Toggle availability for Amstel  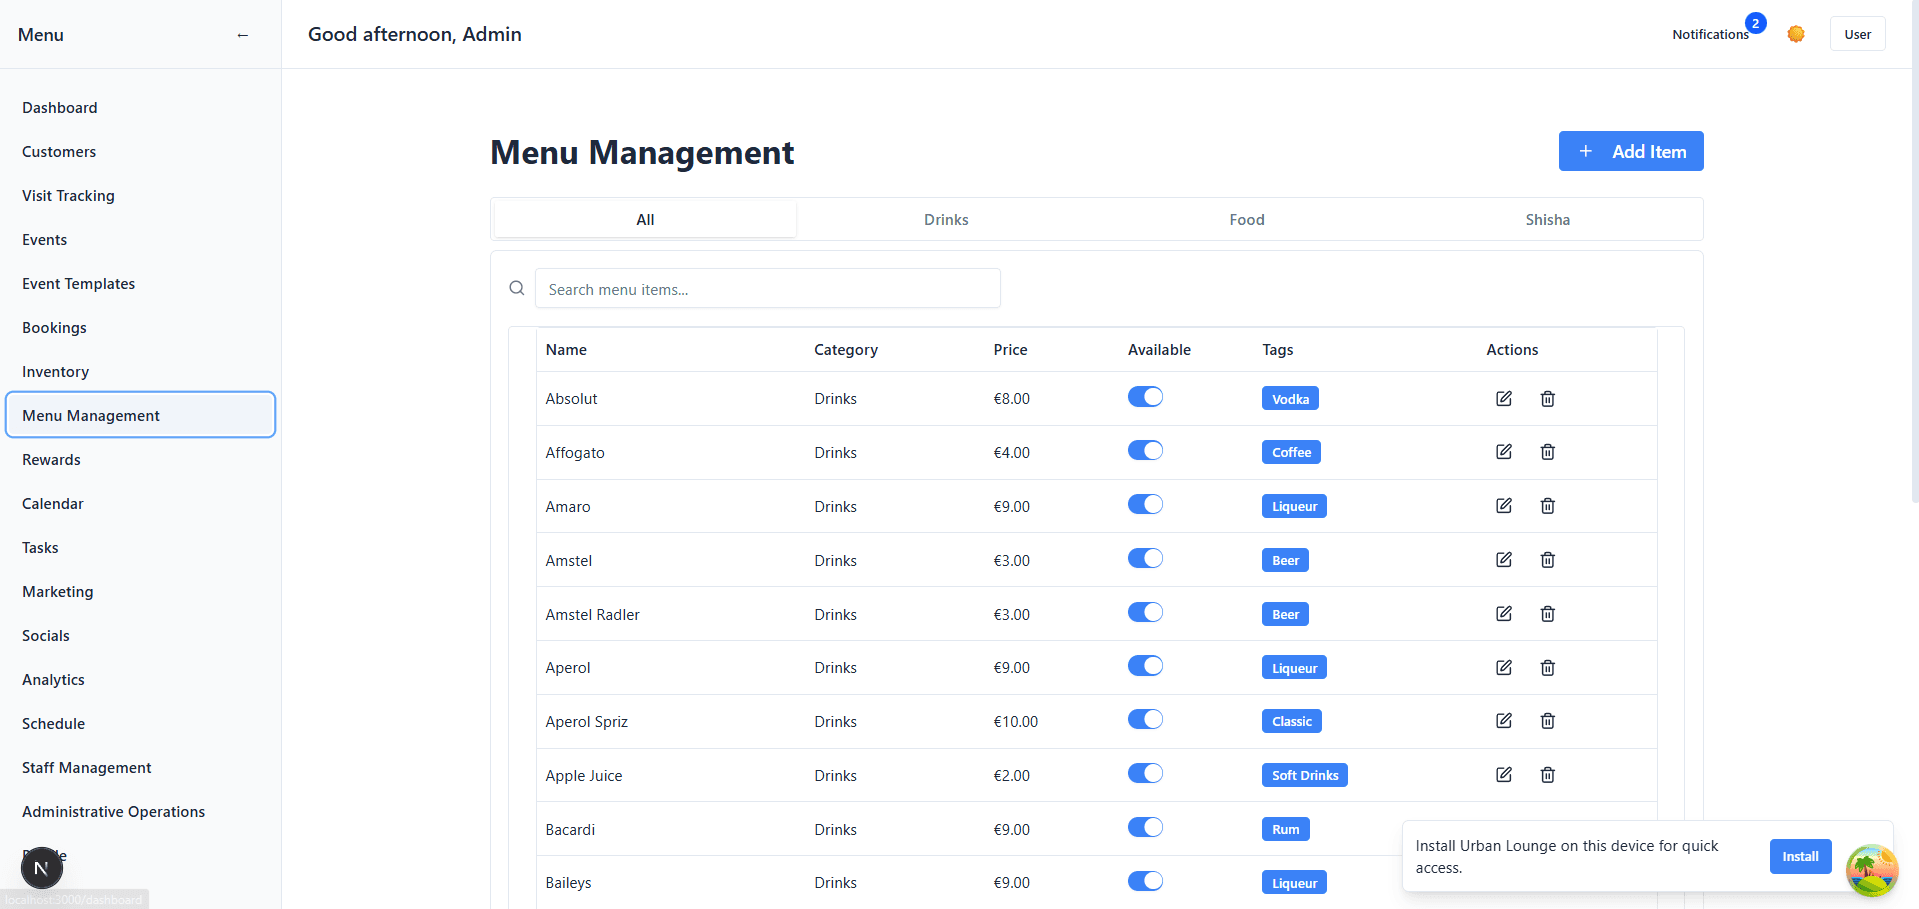point(1145,559)
